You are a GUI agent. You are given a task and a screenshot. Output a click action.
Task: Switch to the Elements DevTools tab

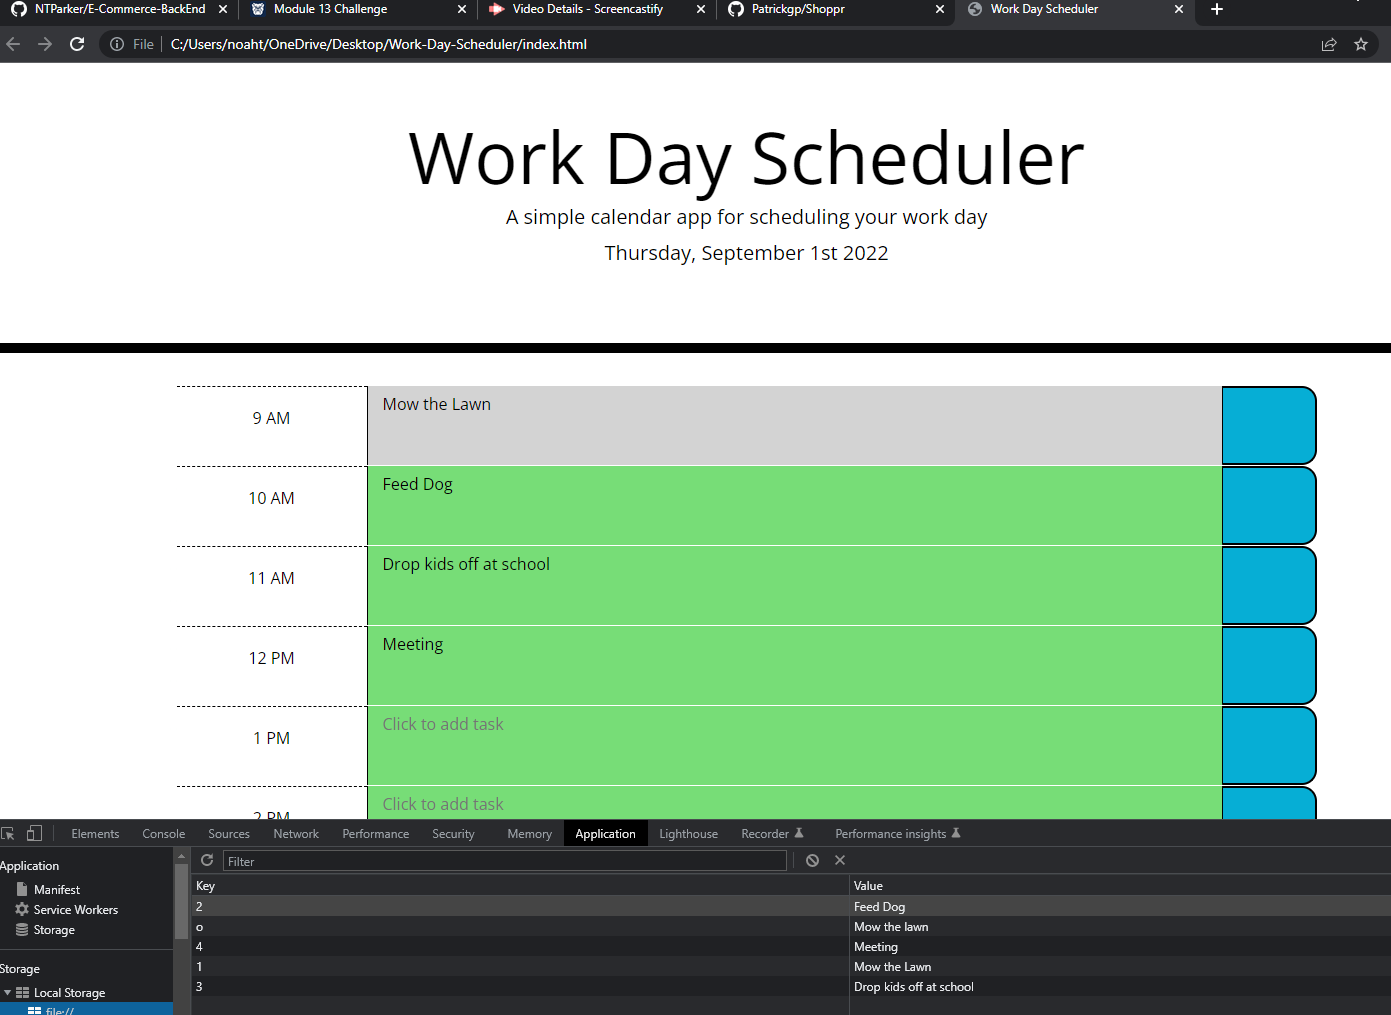coord(95,833)
